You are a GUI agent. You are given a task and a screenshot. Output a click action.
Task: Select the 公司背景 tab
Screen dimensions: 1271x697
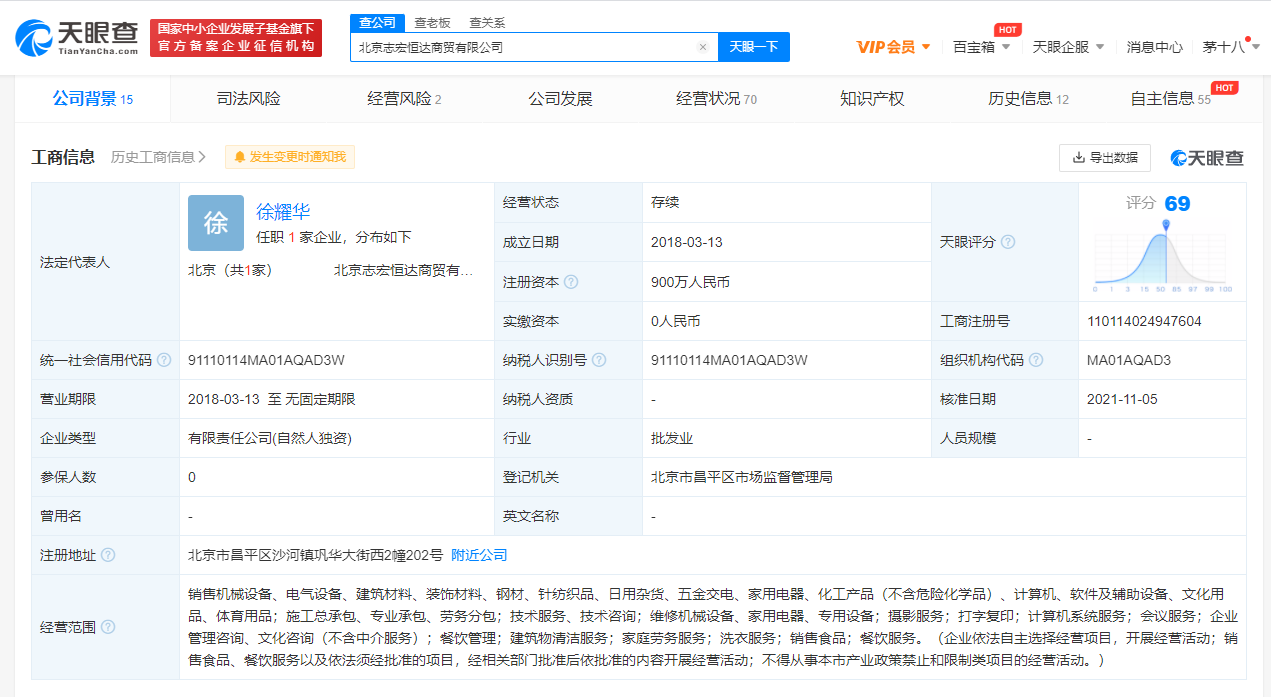[x=92, y=99]
